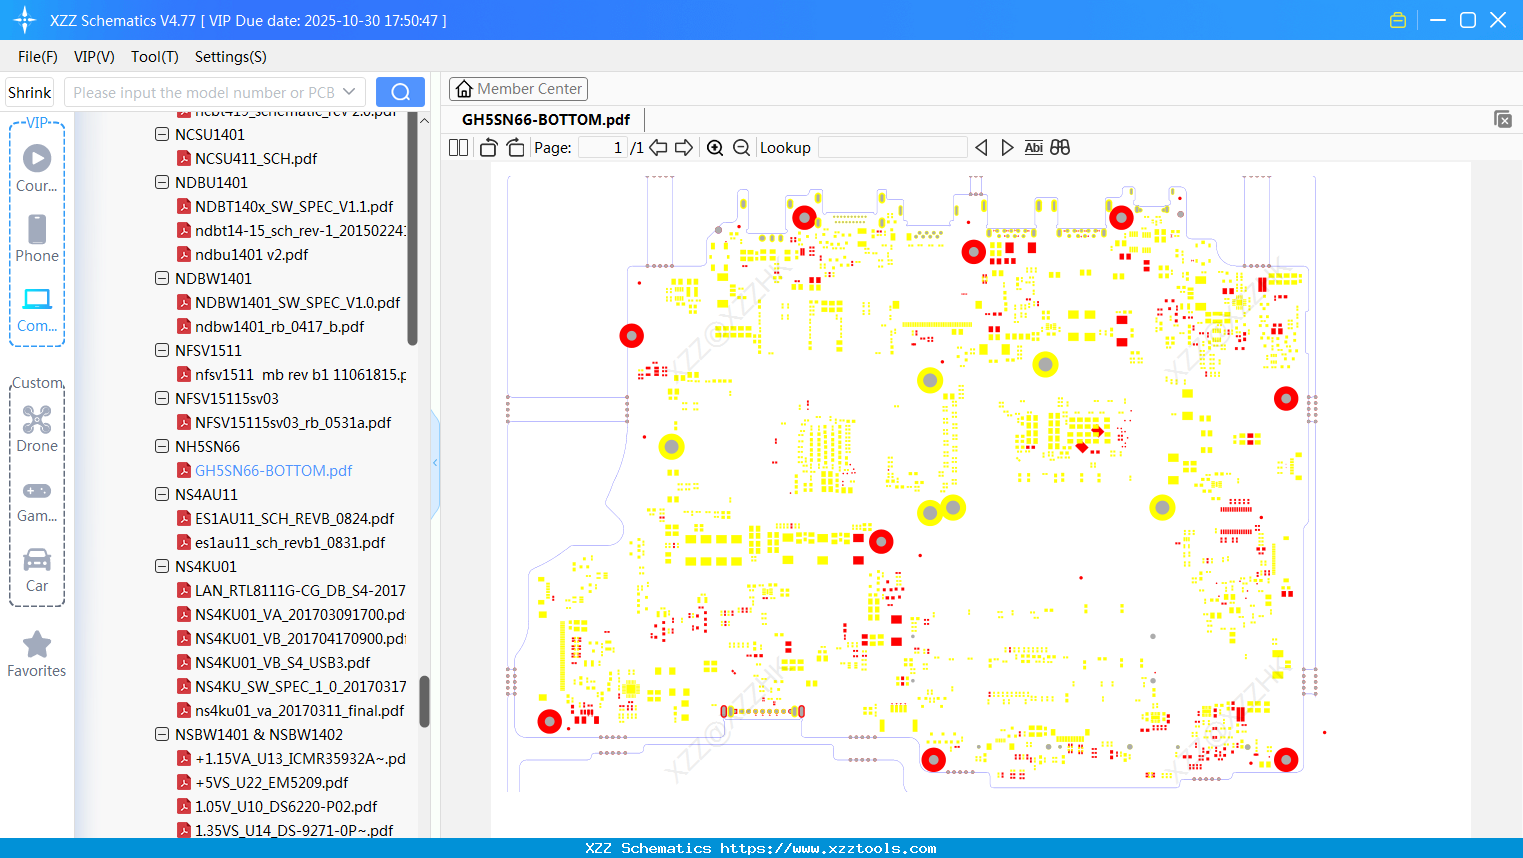Rotate the page counterclockwise

(x=488, y=148)
